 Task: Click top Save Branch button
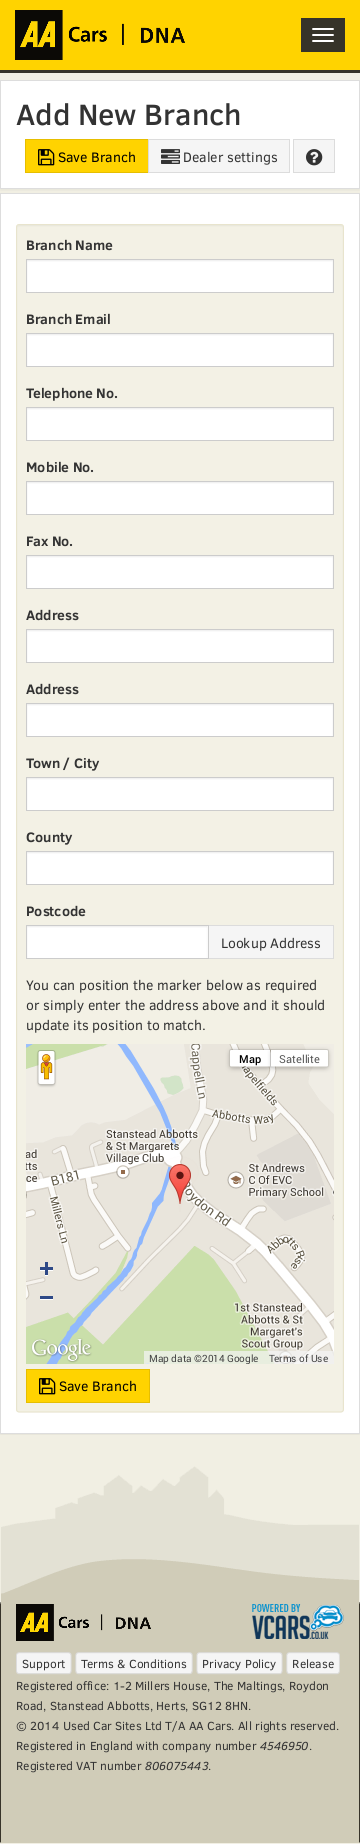(x=87, y=157)
